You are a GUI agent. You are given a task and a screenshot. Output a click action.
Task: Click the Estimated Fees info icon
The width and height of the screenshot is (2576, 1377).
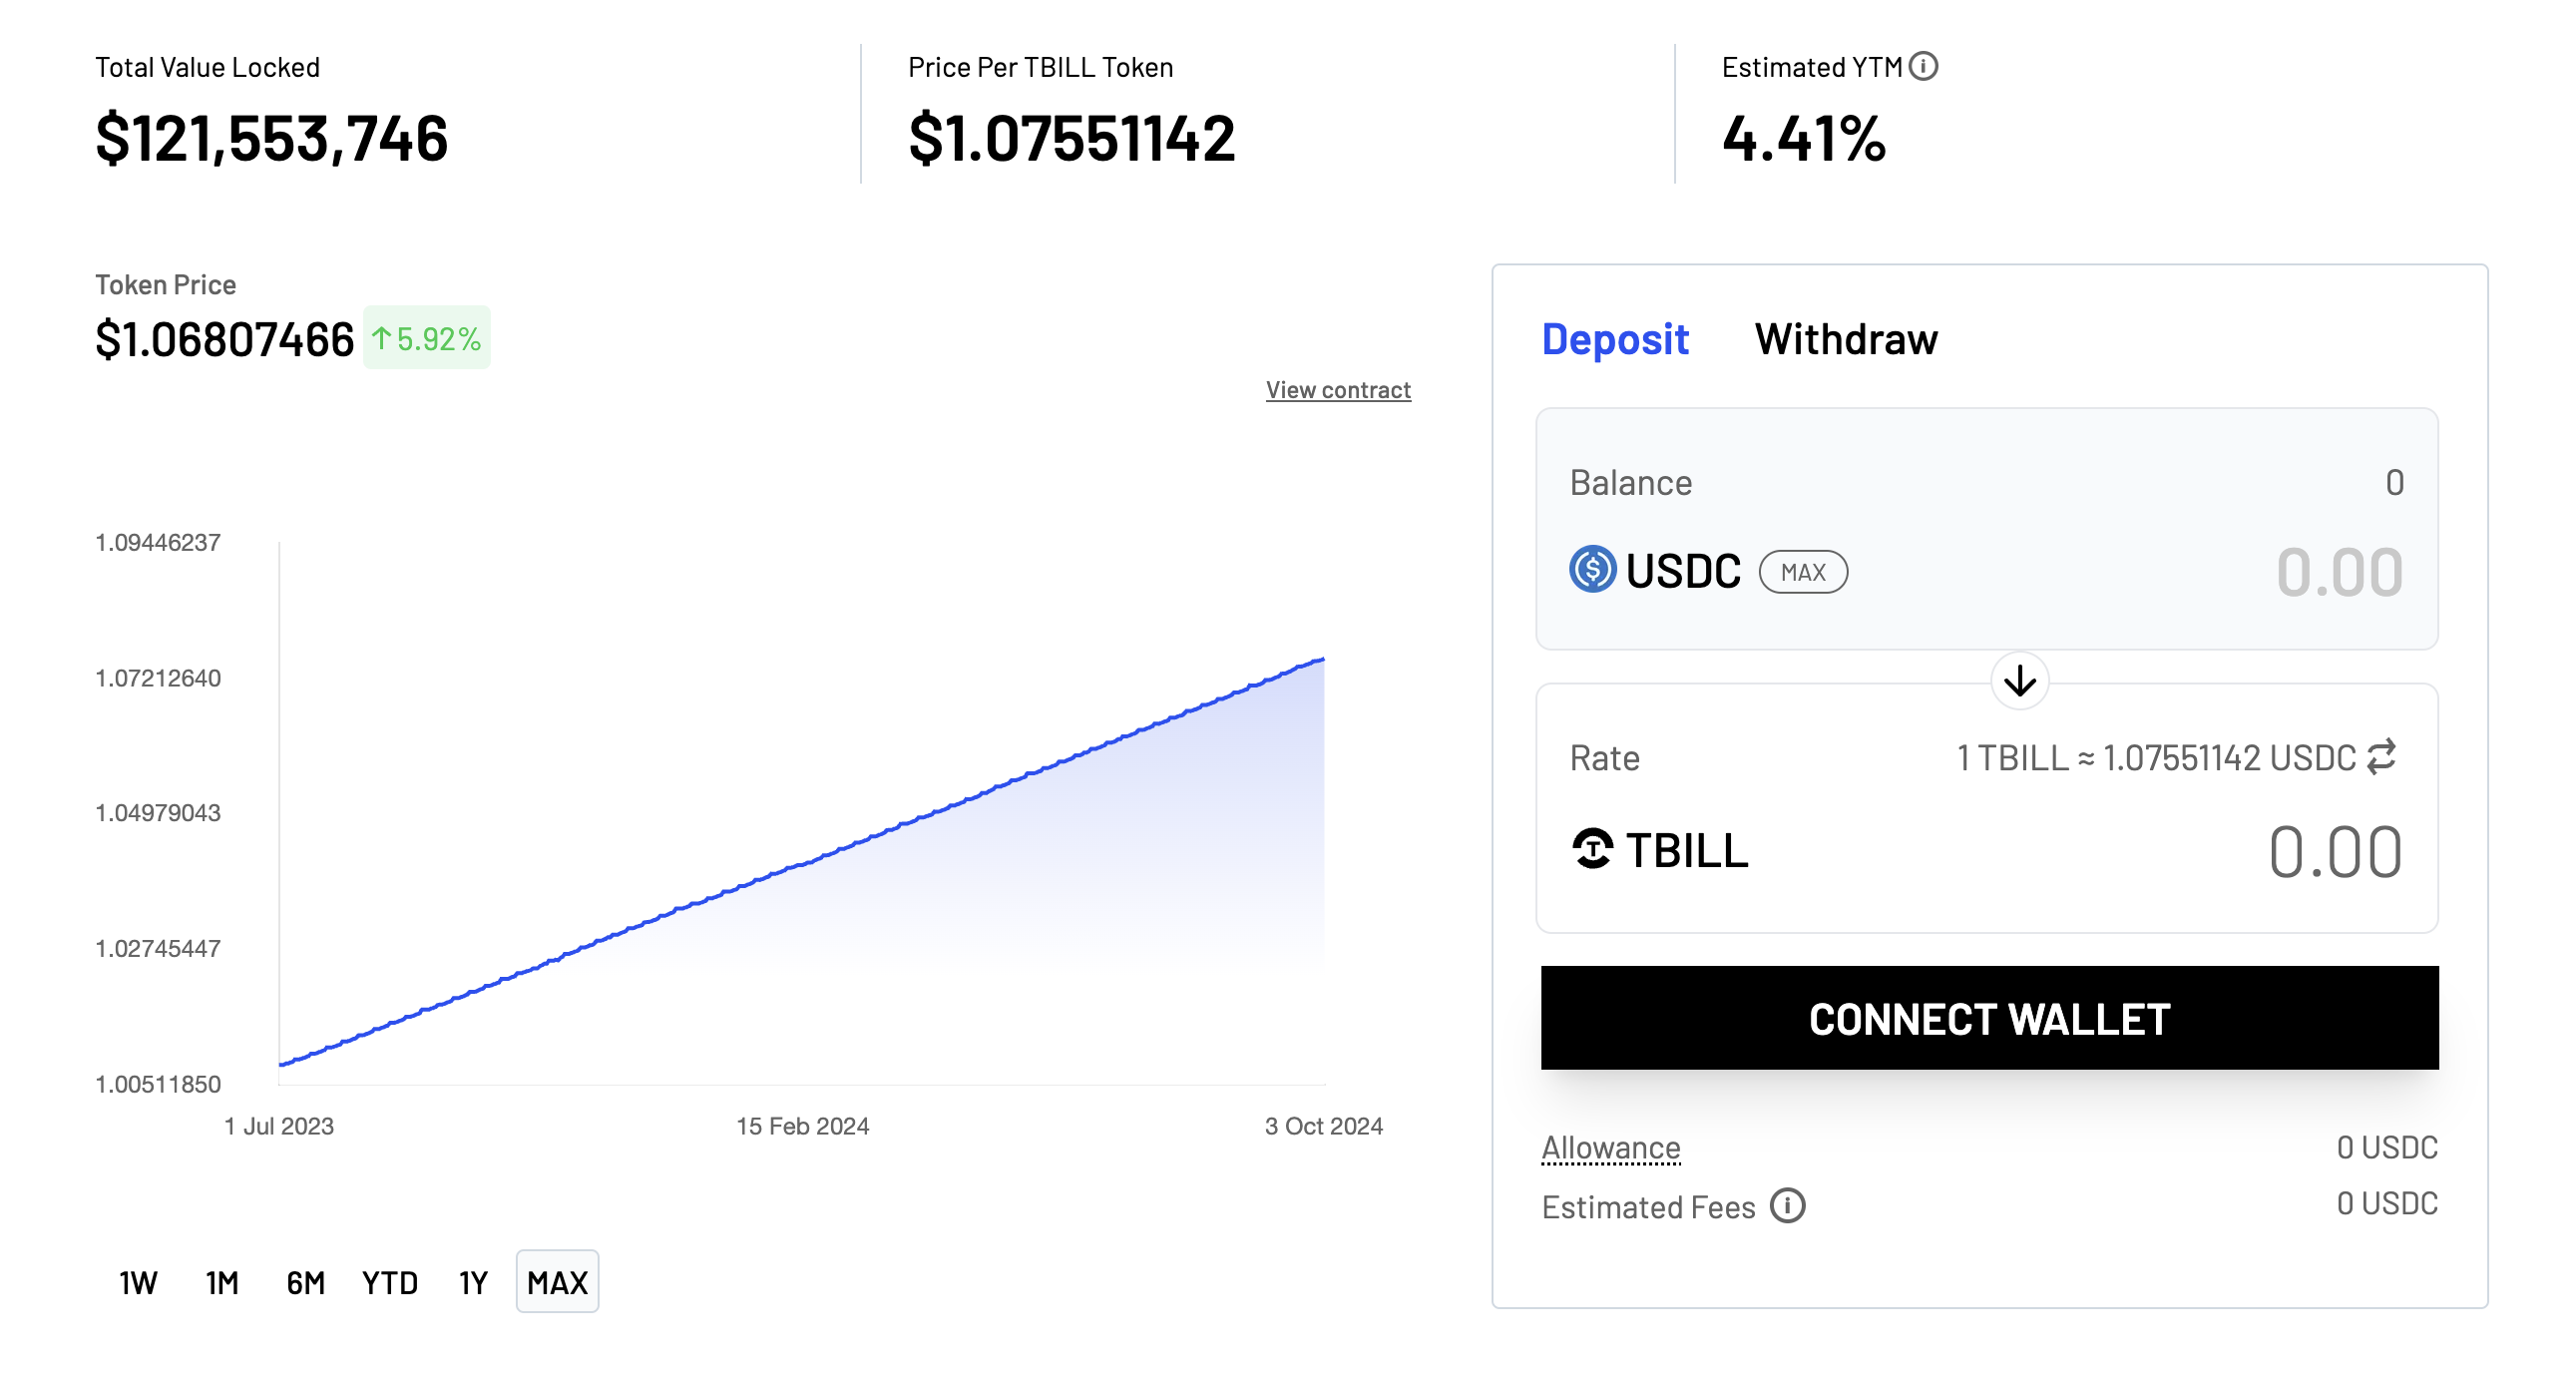point(1787,1206)
